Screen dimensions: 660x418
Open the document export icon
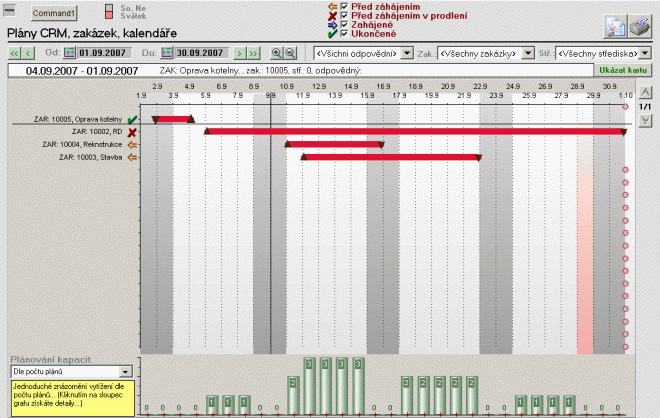(x=615, y=27)
